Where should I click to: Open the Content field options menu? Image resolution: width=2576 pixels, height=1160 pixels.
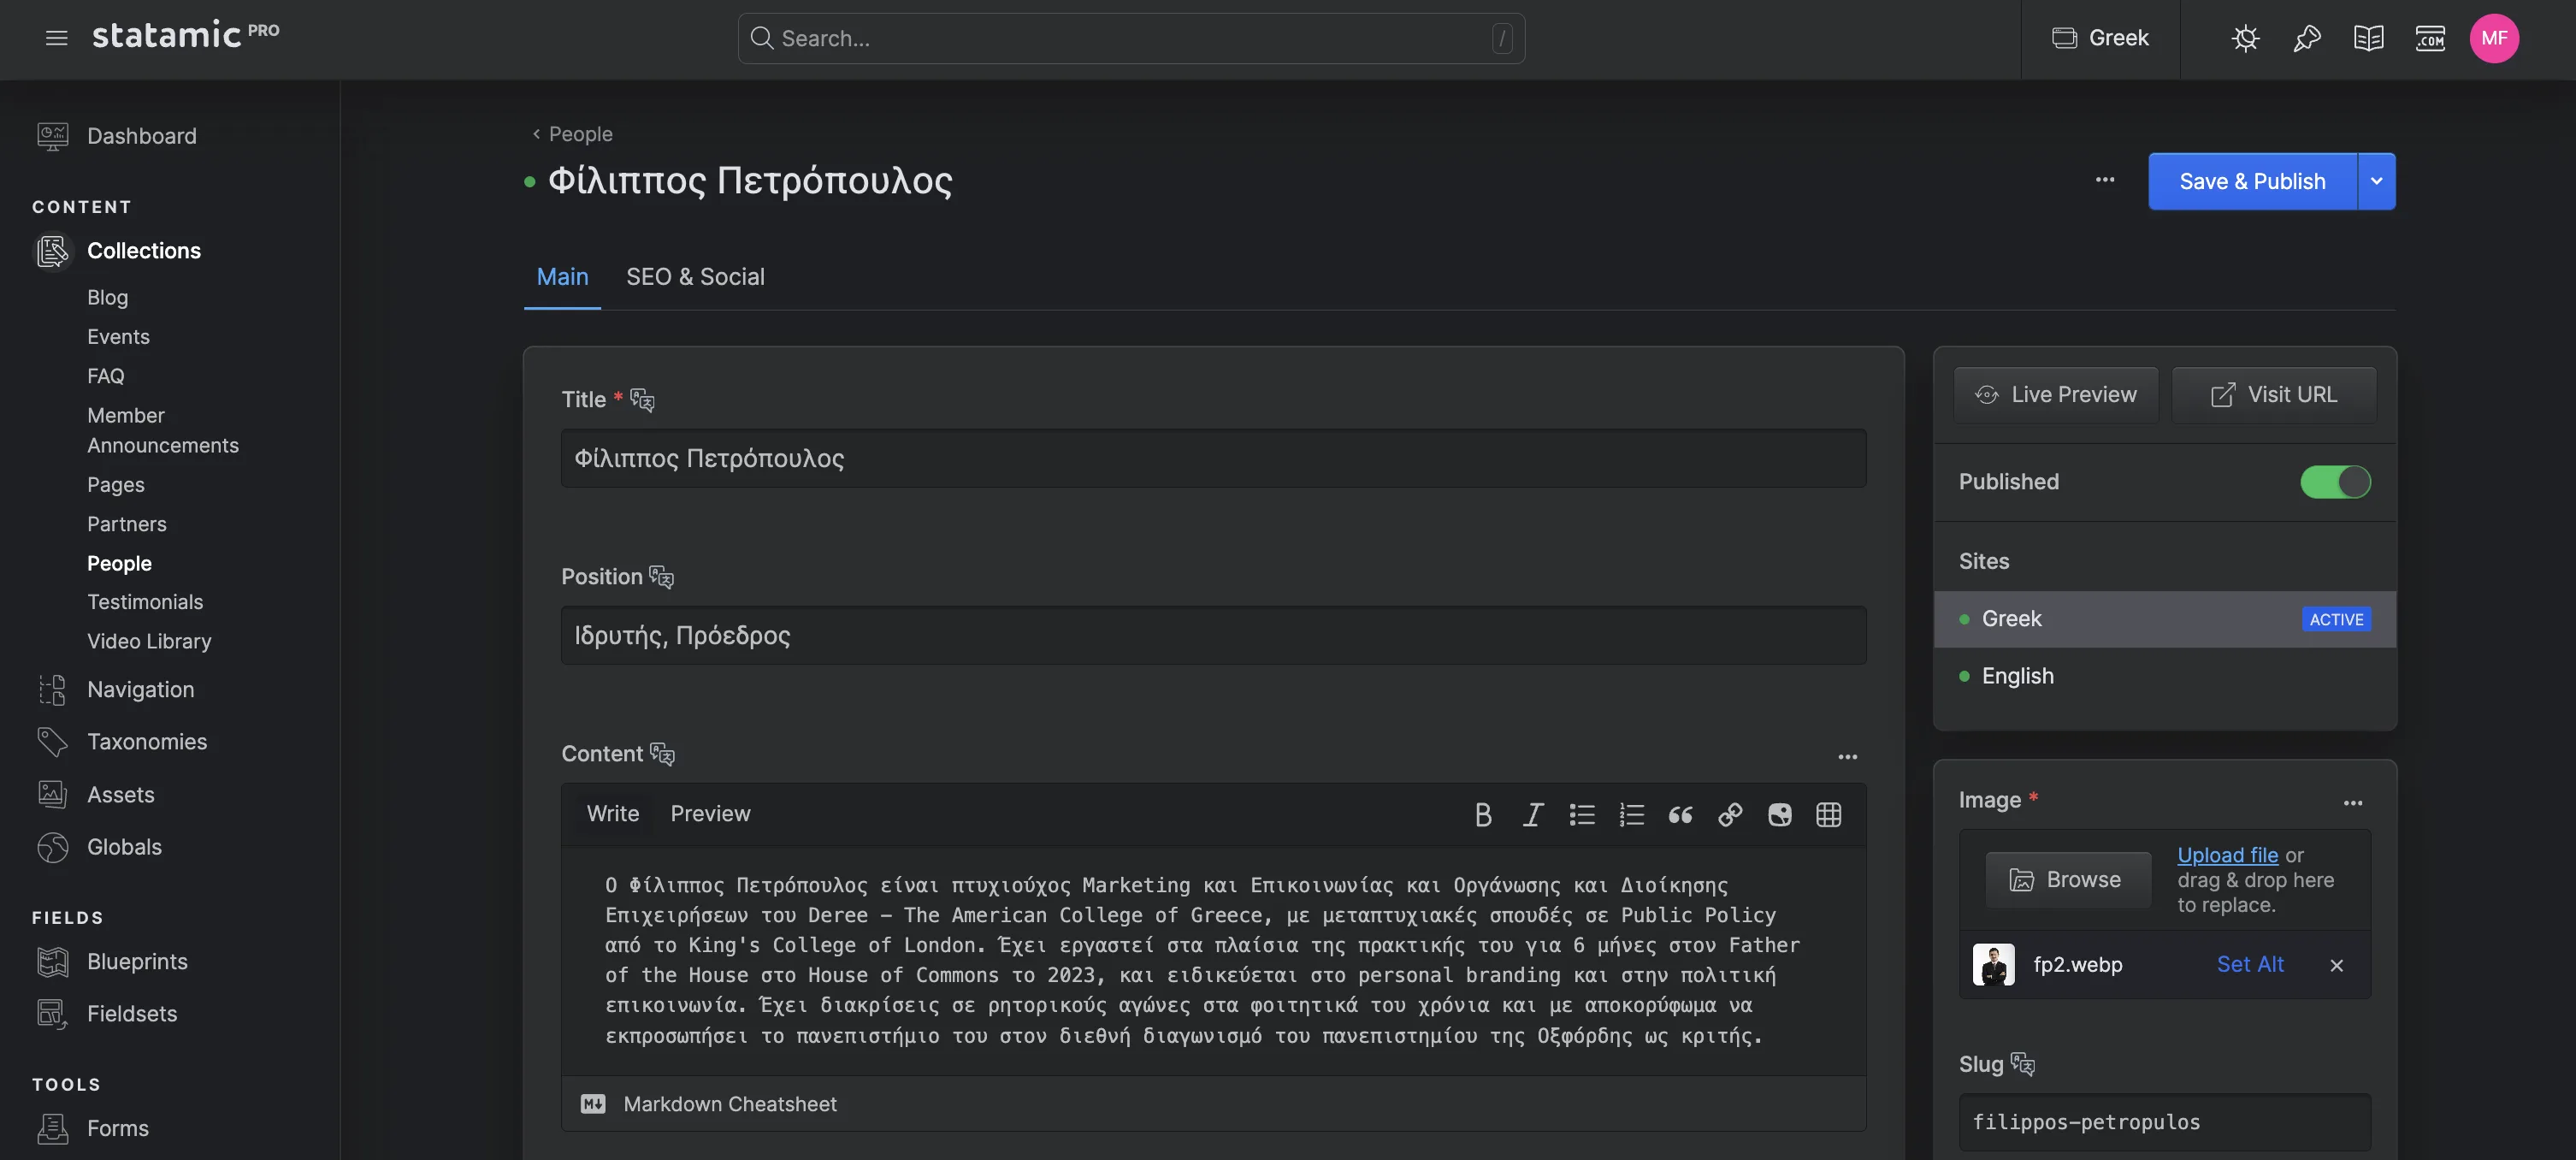1847,757
